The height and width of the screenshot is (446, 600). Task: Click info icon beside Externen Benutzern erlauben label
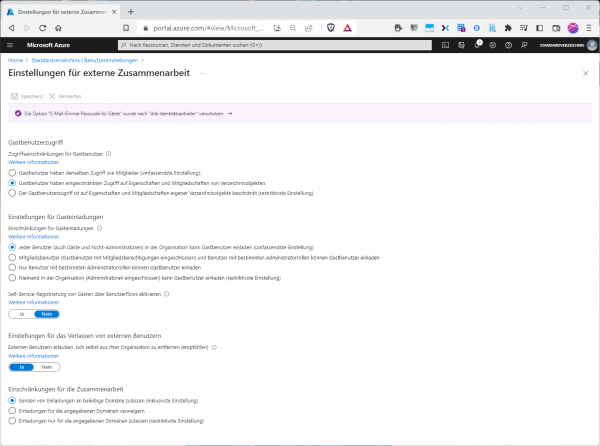pyautogui.click(x=214, y=347)
